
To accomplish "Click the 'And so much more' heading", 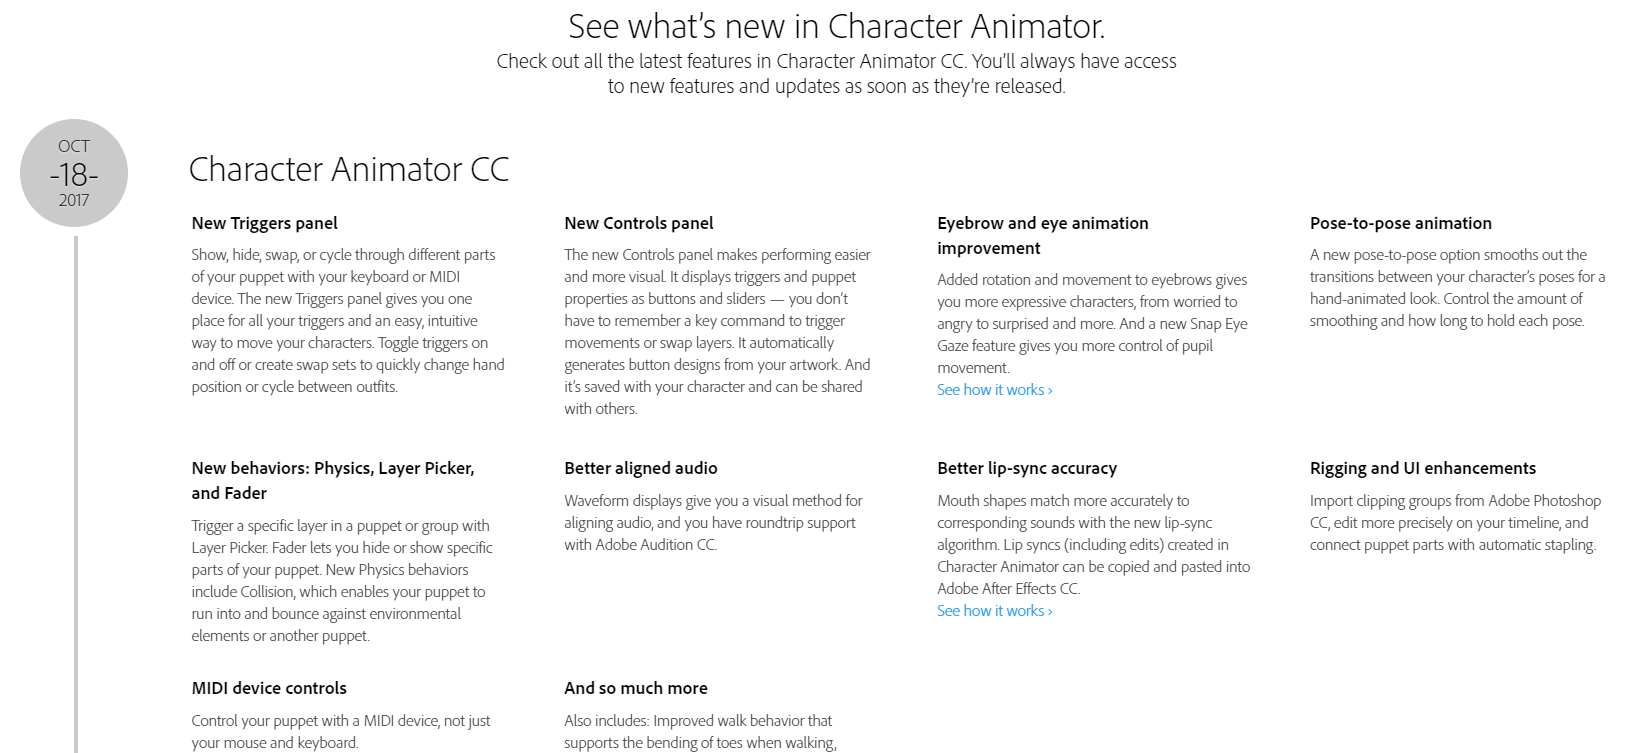I will tap(636, 688).
